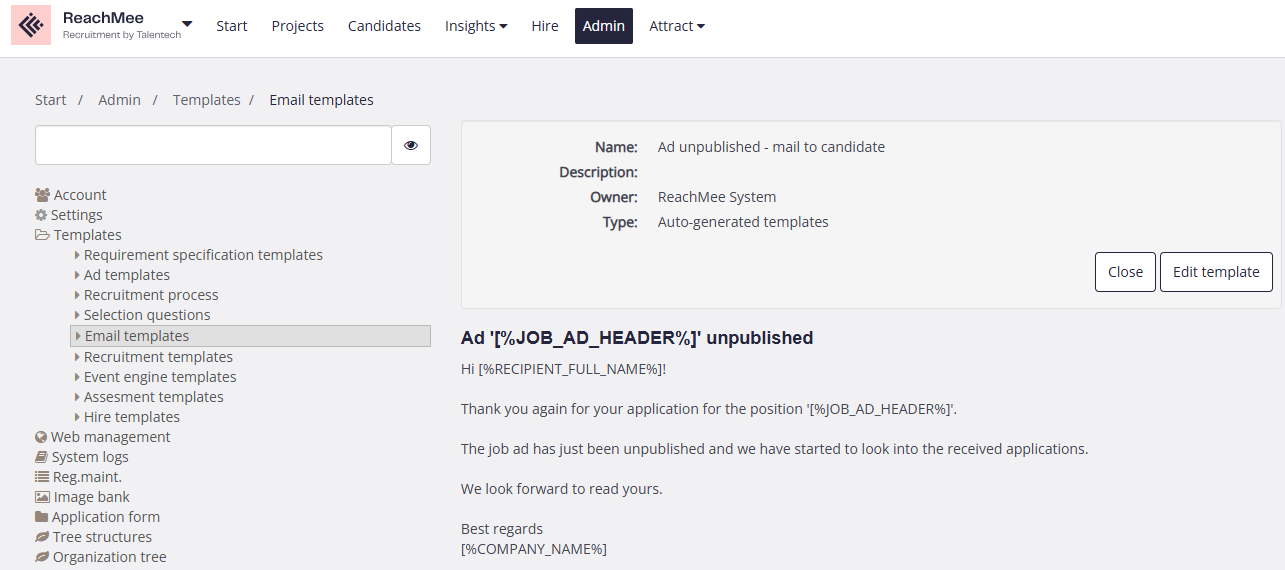Viewport: 1285px width, 570px height.
Task: Open the Insights dropdown menu
Action: coord(476,26)
